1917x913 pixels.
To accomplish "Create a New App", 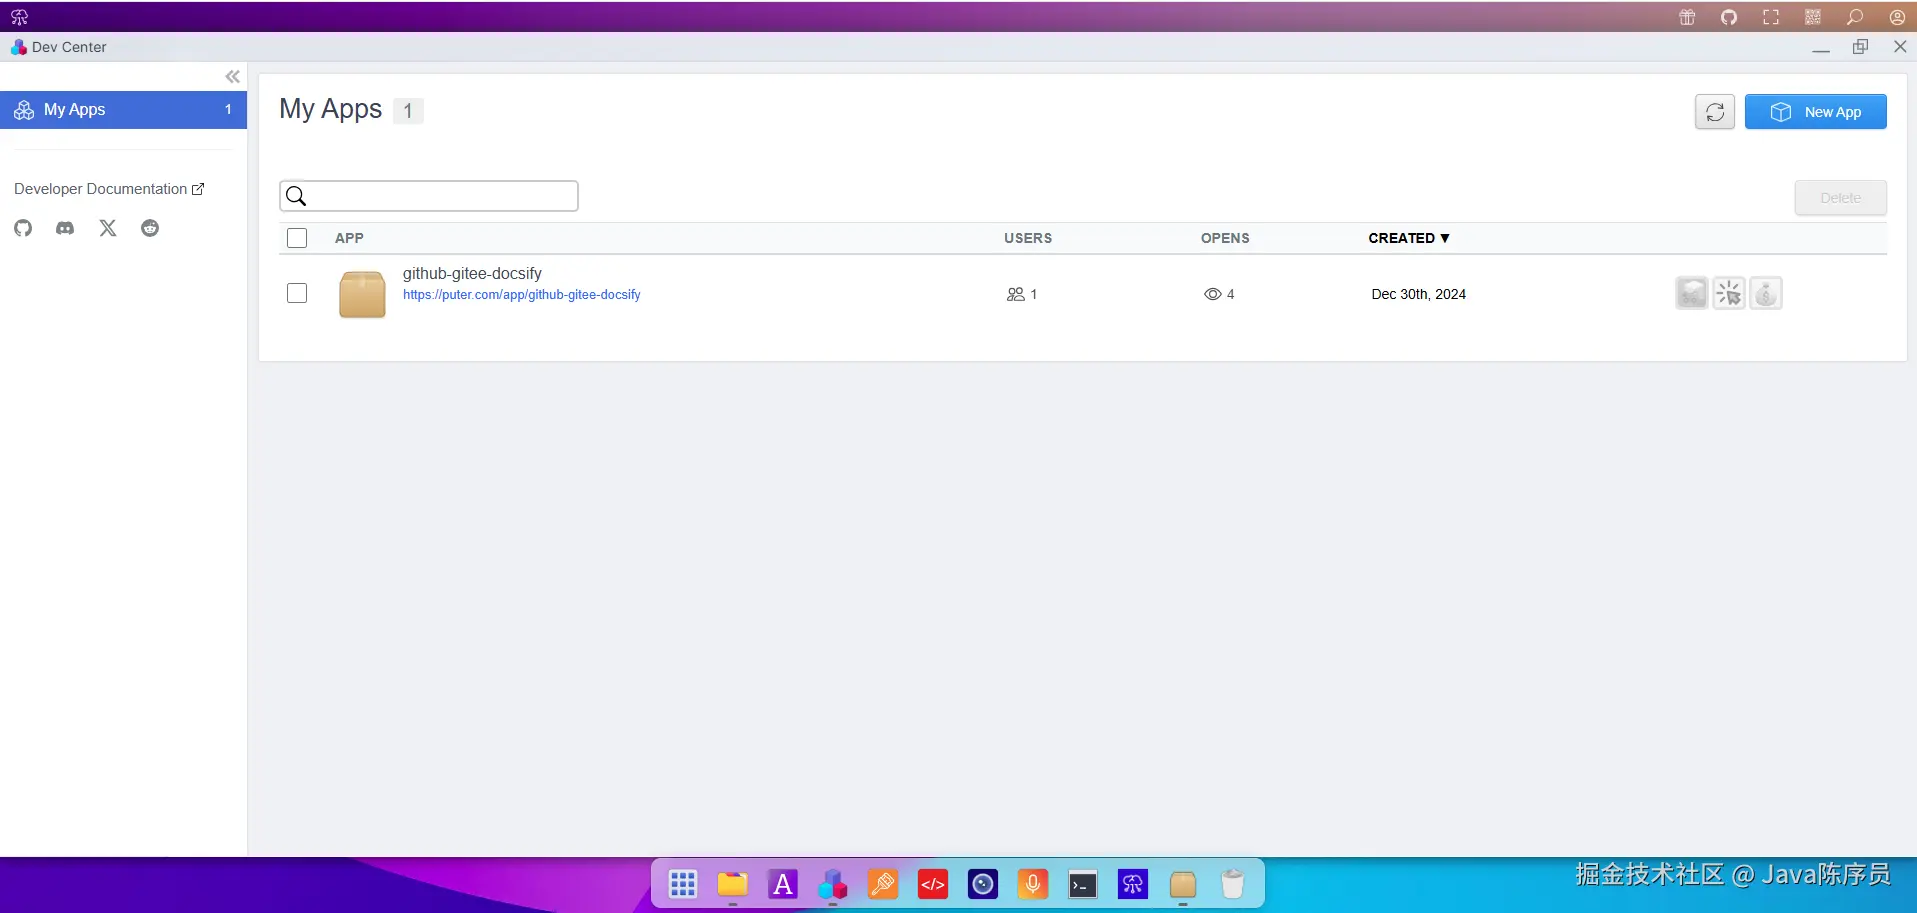I will pyautogui.click(x=1816, y=112).
